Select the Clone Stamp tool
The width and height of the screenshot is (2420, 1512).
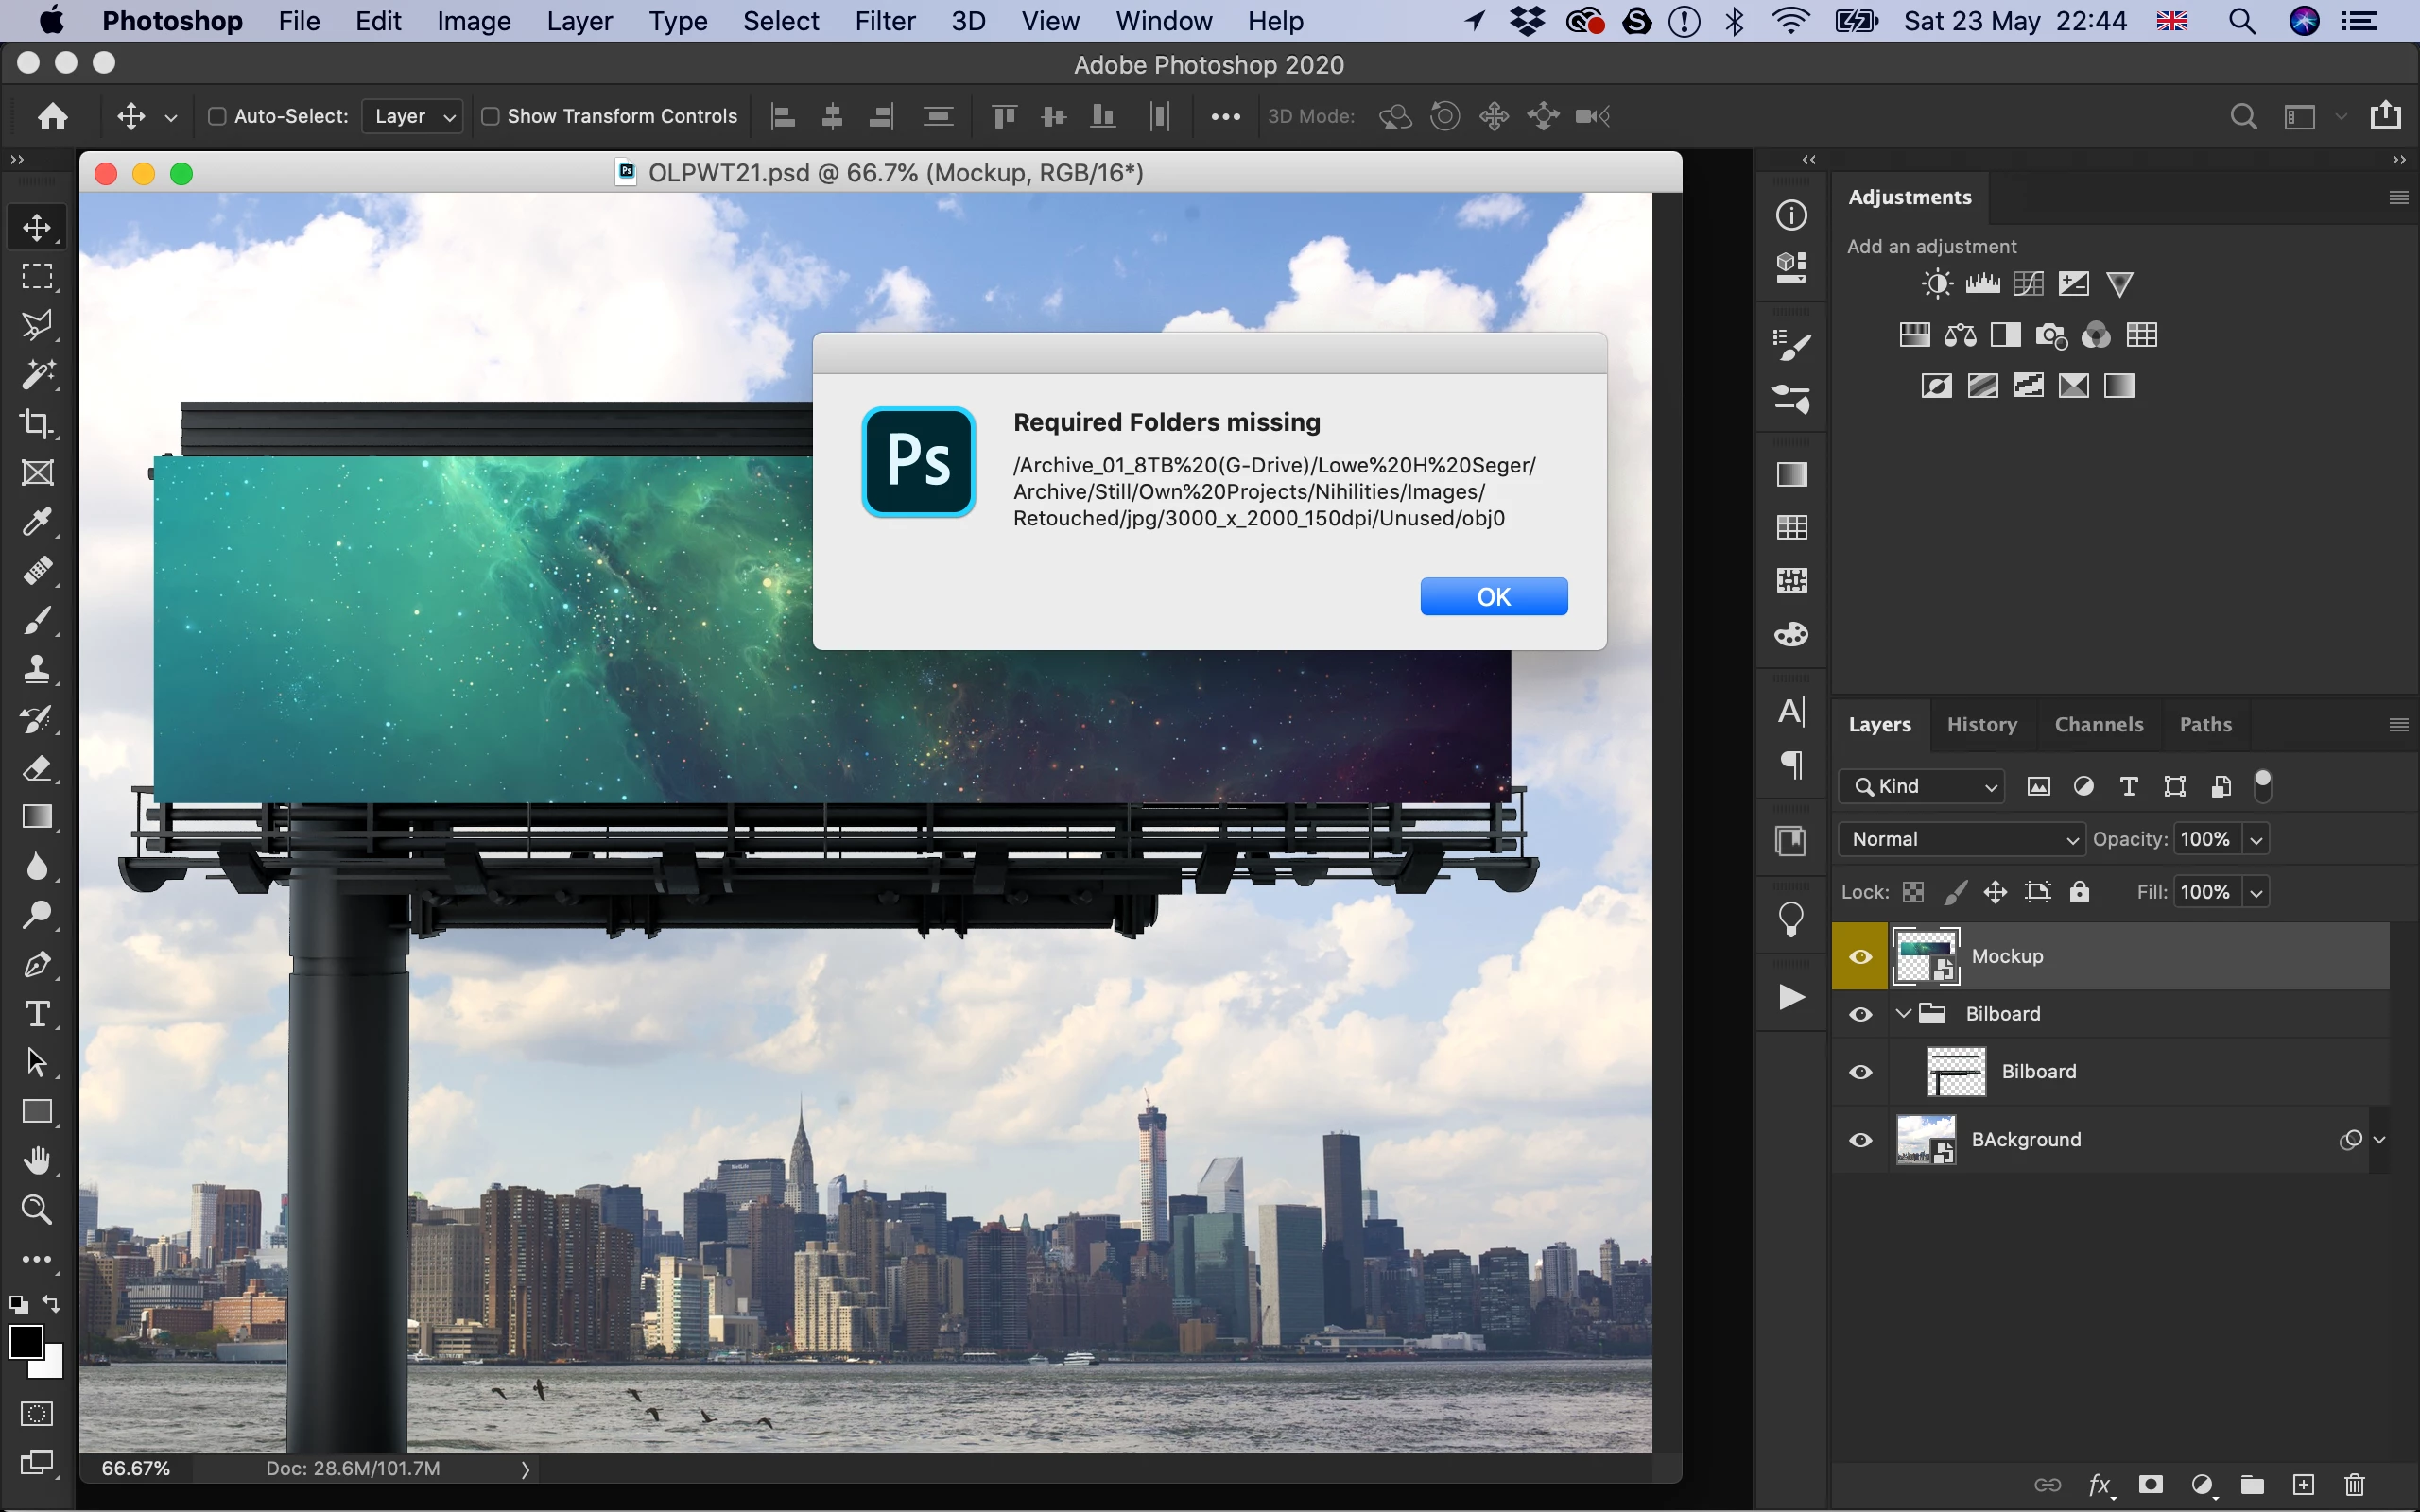[x=37, y=669]
